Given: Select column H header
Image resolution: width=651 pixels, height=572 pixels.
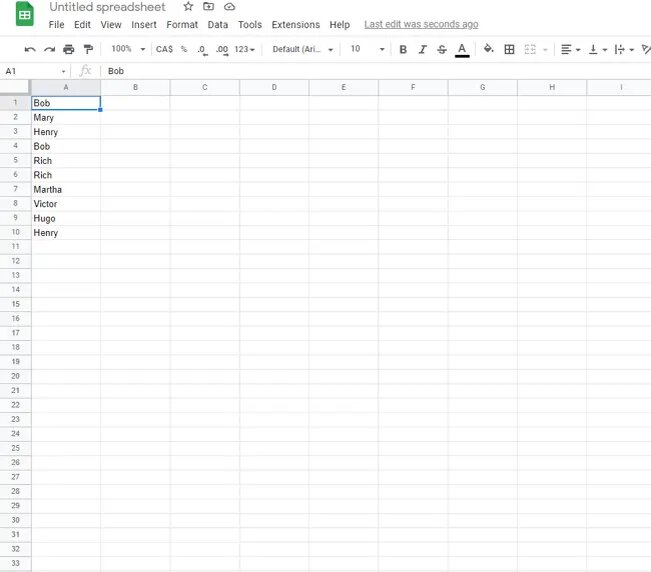Looking at the screenshot, I should (552, 87).
